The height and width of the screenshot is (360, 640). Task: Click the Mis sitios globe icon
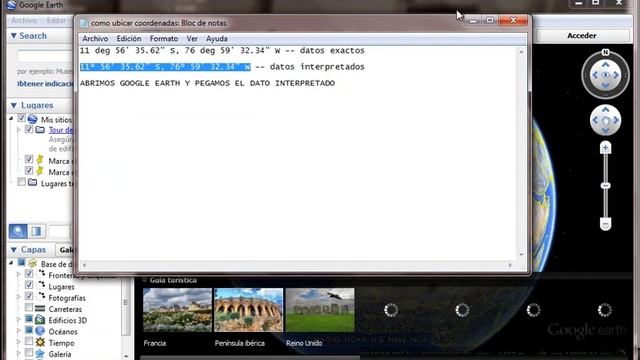[x=32, y=119]
